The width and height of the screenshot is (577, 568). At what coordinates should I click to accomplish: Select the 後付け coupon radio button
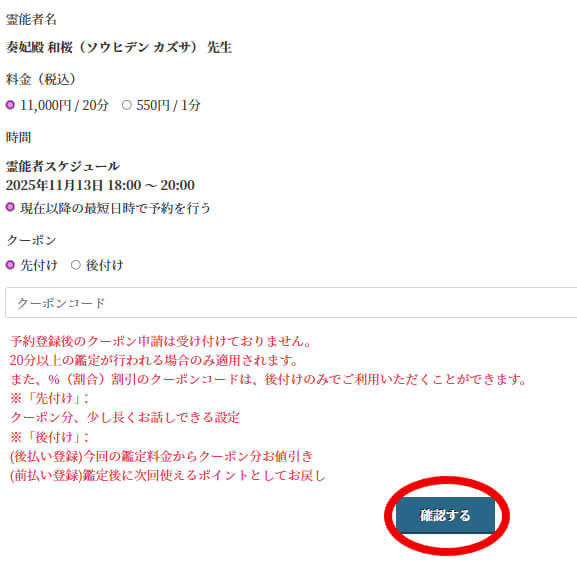click(76, 265)
